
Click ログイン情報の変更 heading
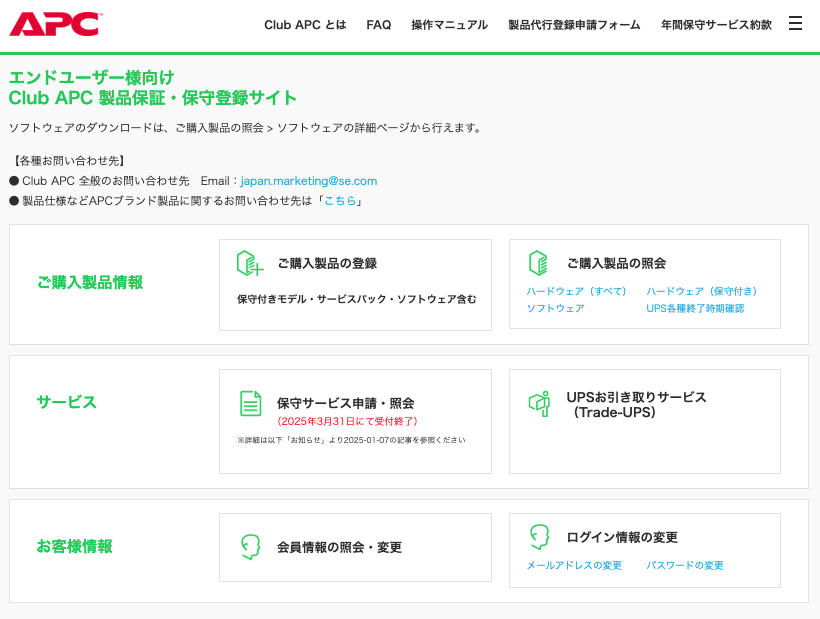622,537
